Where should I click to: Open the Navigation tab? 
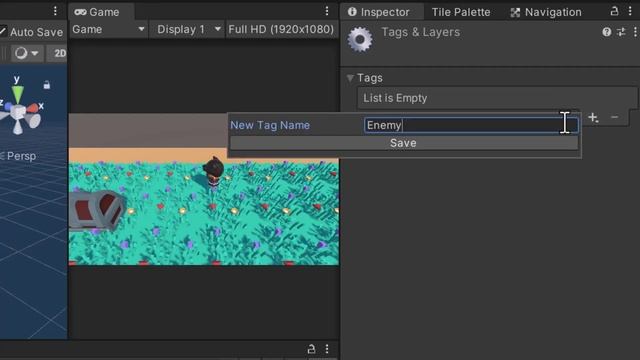546,12
